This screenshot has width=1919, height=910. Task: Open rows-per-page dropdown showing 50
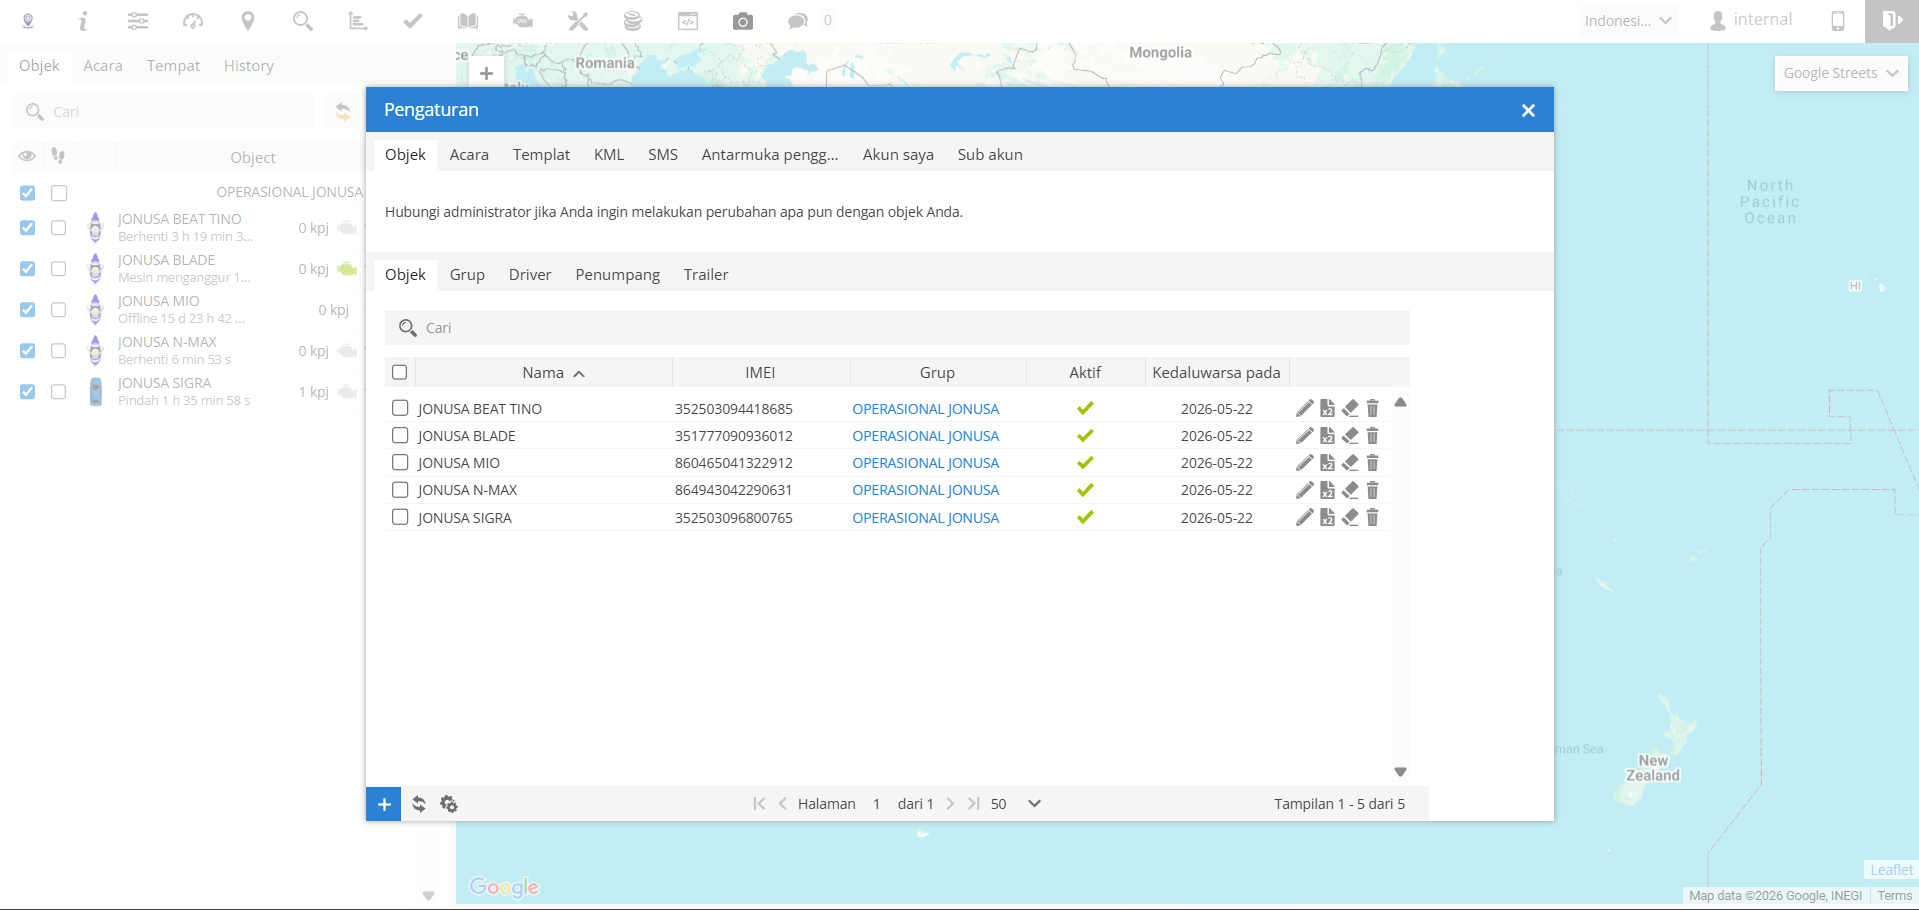[x=1016, y=804]
